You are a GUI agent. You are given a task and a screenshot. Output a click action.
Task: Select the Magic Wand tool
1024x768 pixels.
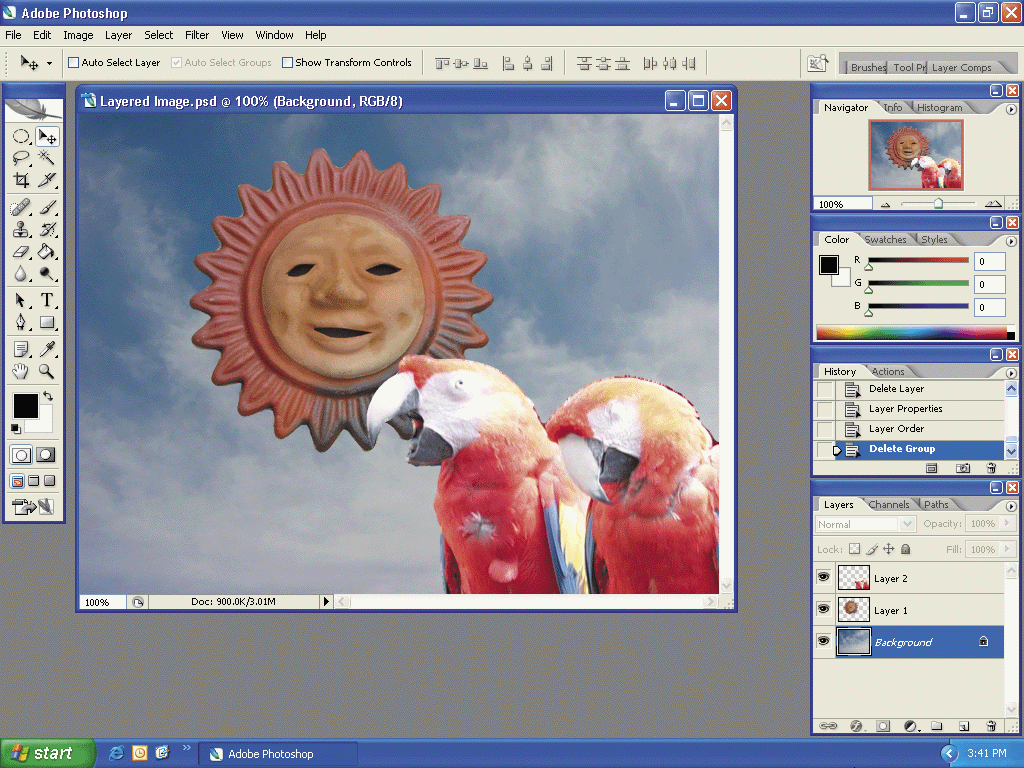(x=47, y=158)
